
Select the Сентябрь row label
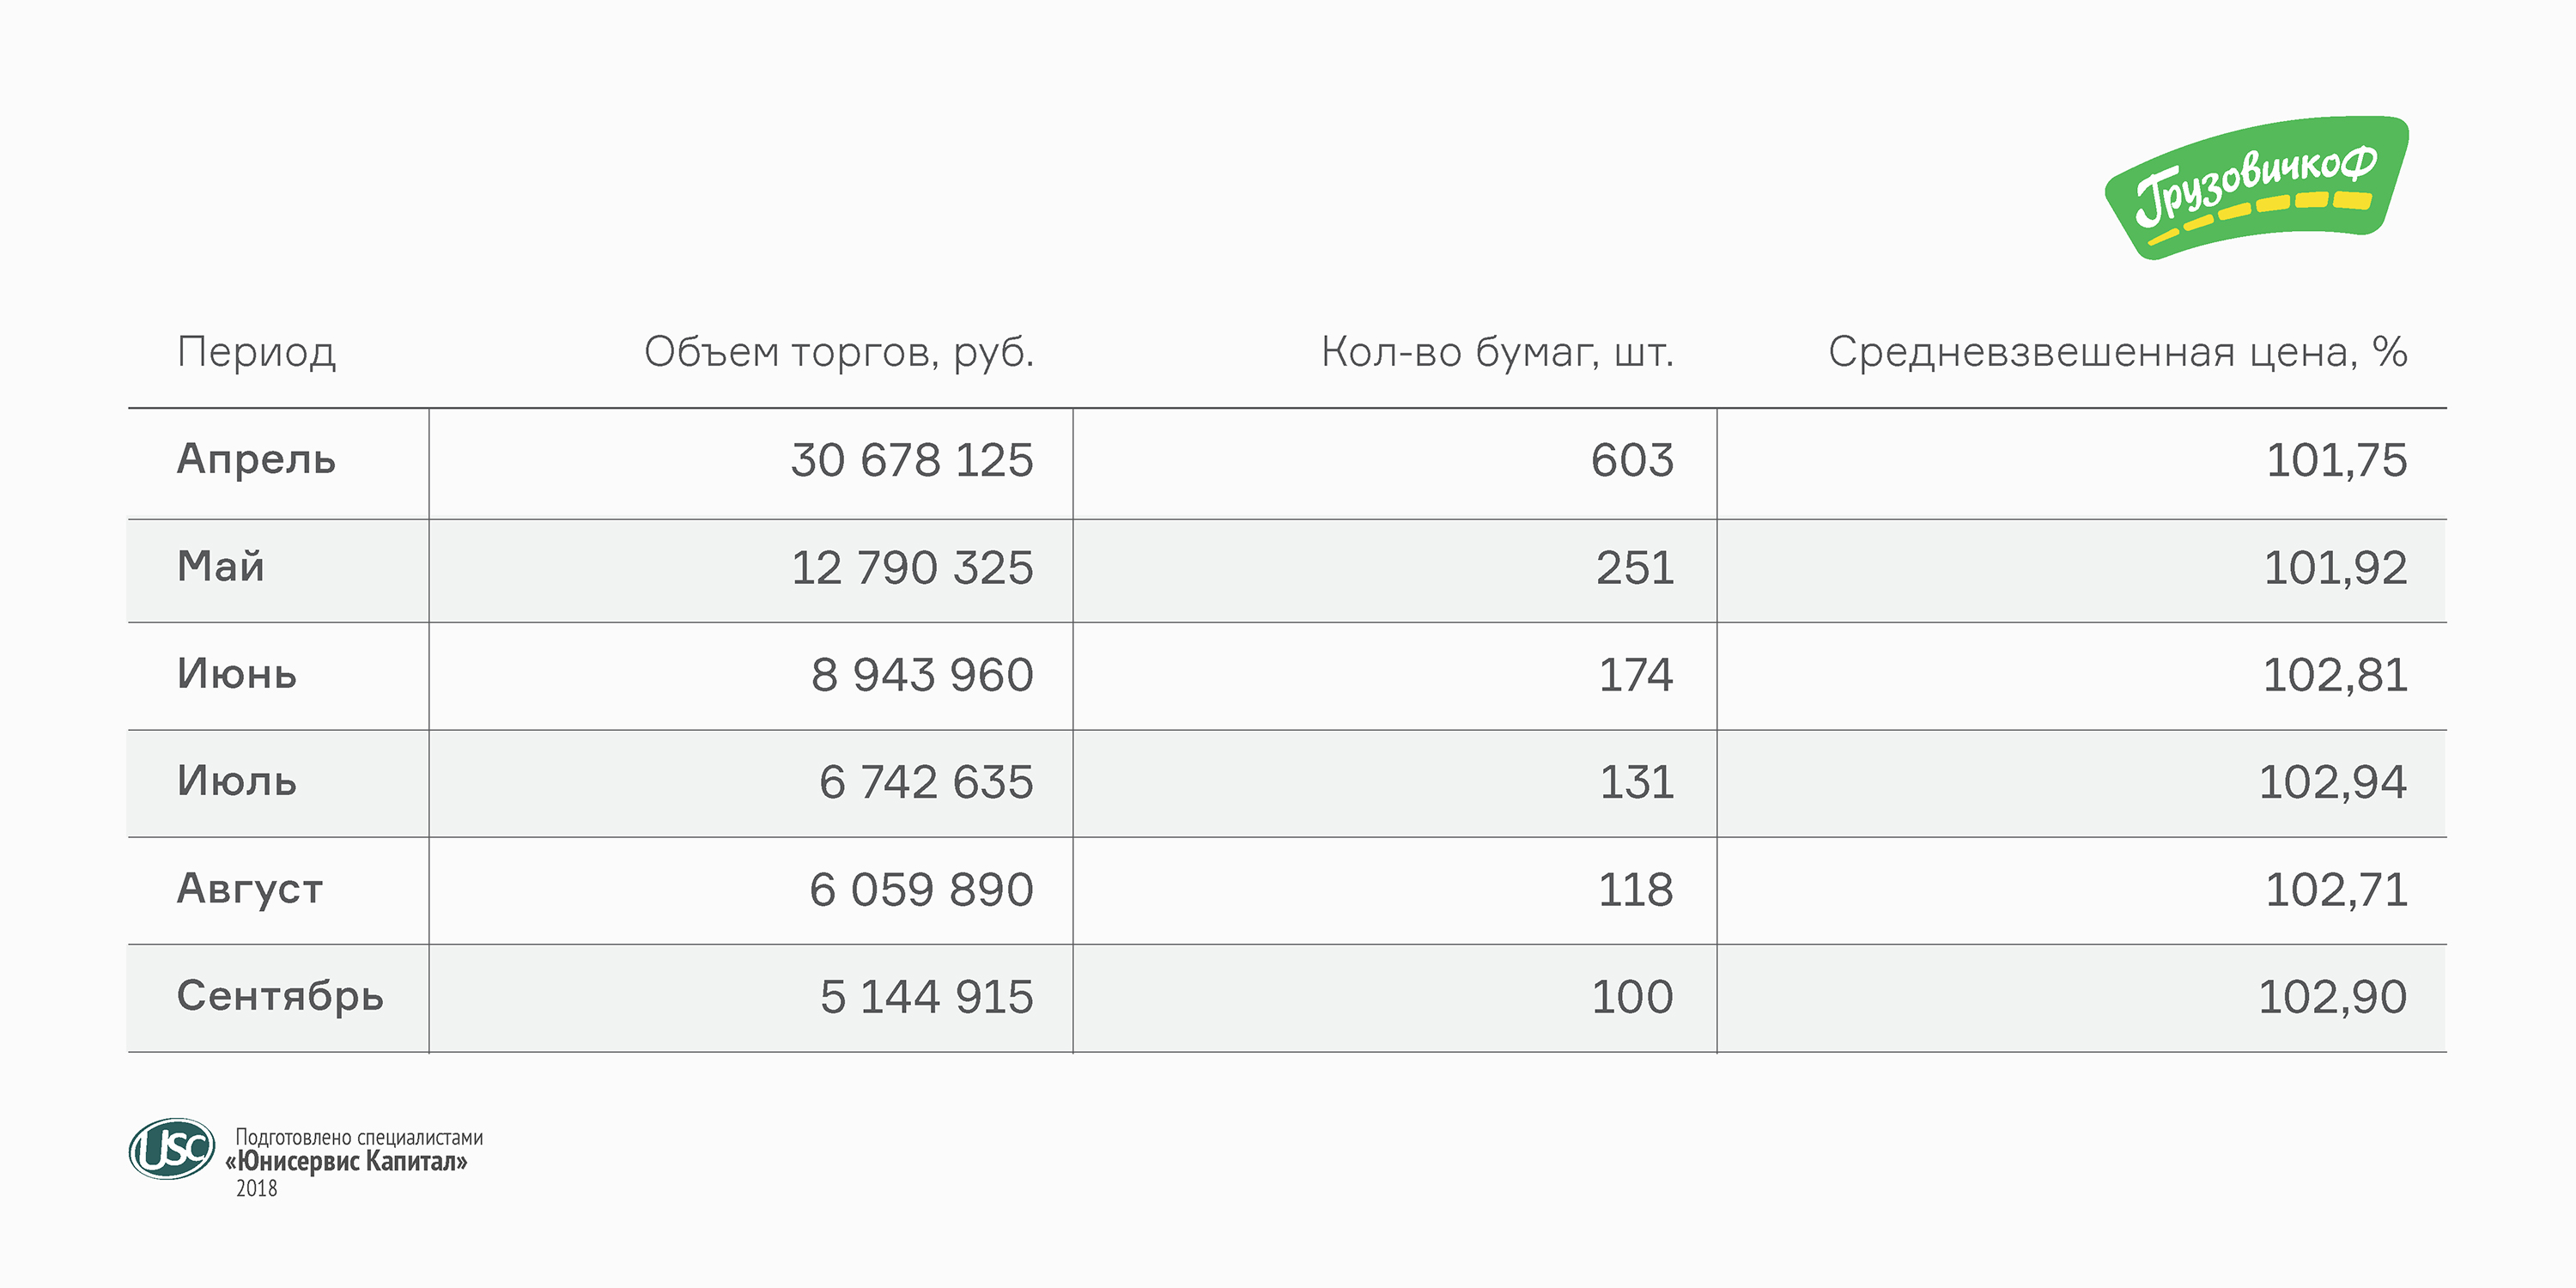tap(280, 996)
